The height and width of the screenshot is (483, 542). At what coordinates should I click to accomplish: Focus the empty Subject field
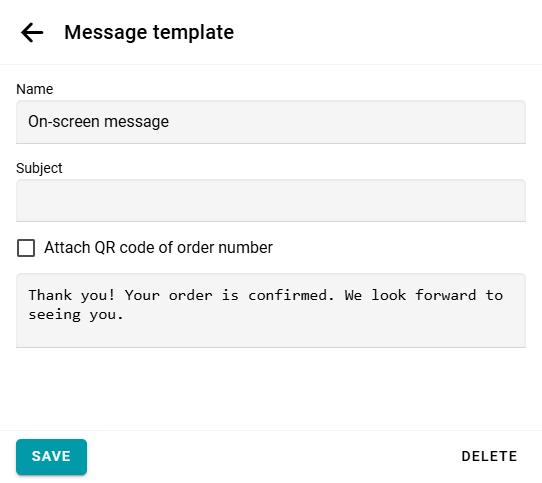coord(271,201)
